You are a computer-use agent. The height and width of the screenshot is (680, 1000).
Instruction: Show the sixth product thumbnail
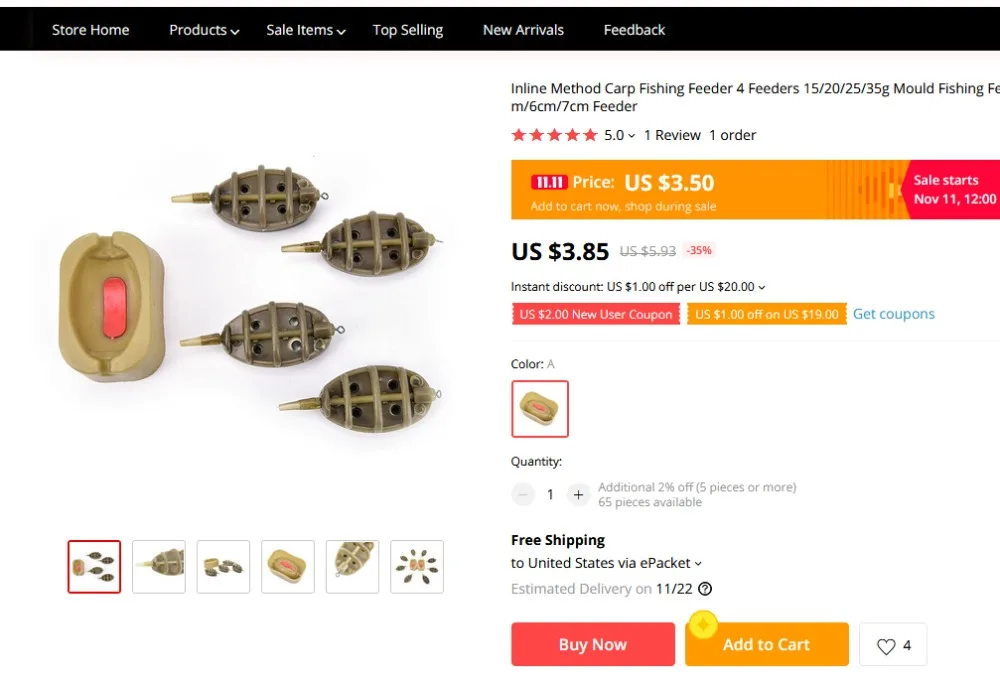[x=417, y=567]
